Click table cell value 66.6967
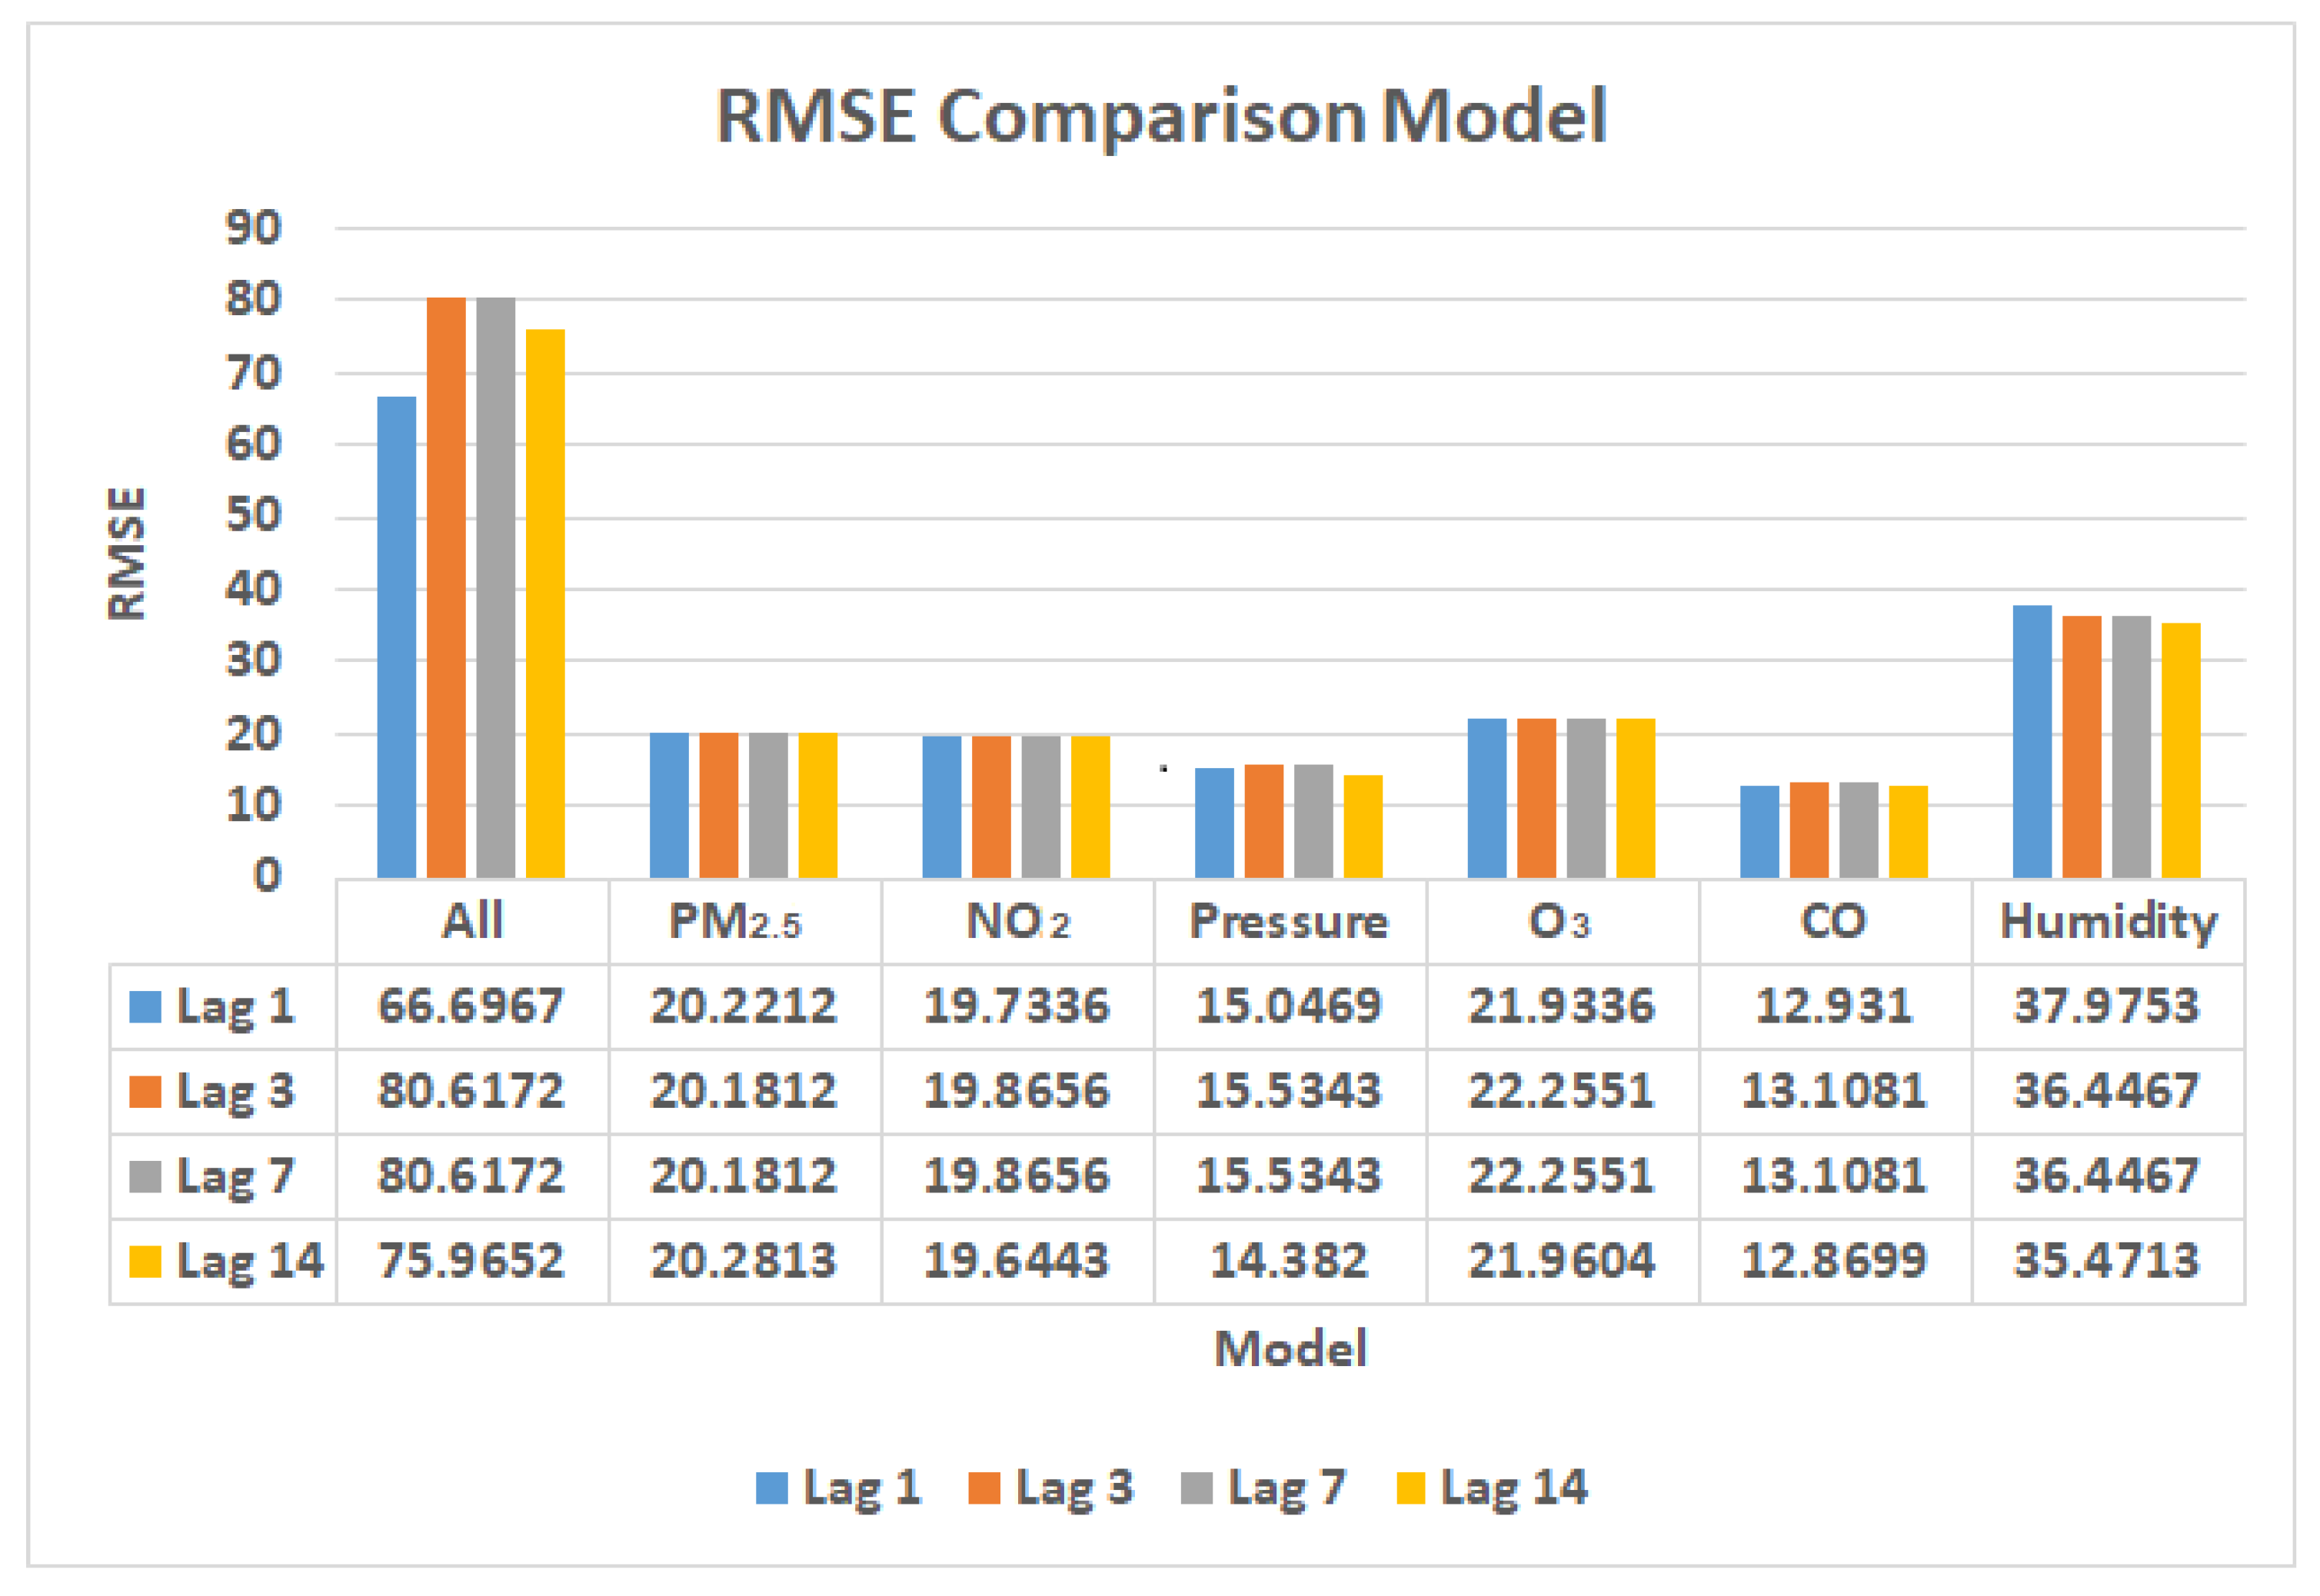Viewport: 2320px width, 1596px height. point(470,1006)
